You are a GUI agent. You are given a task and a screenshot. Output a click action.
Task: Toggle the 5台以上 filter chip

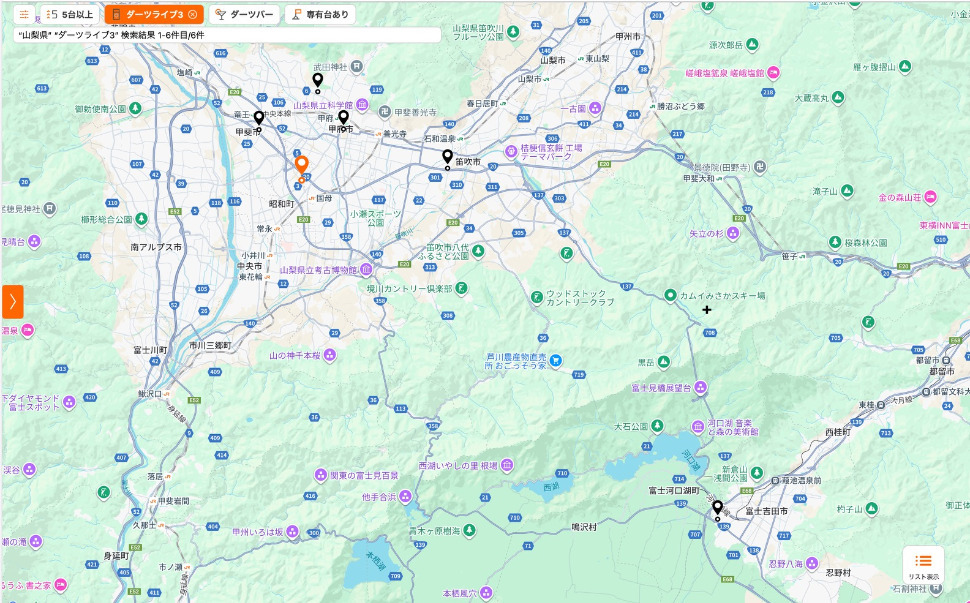71,14
